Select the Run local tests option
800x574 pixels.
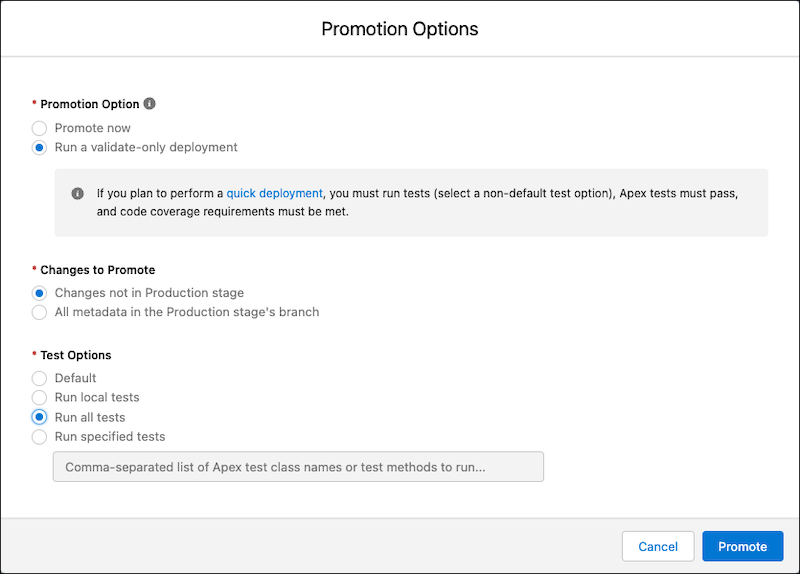[39, 397]
